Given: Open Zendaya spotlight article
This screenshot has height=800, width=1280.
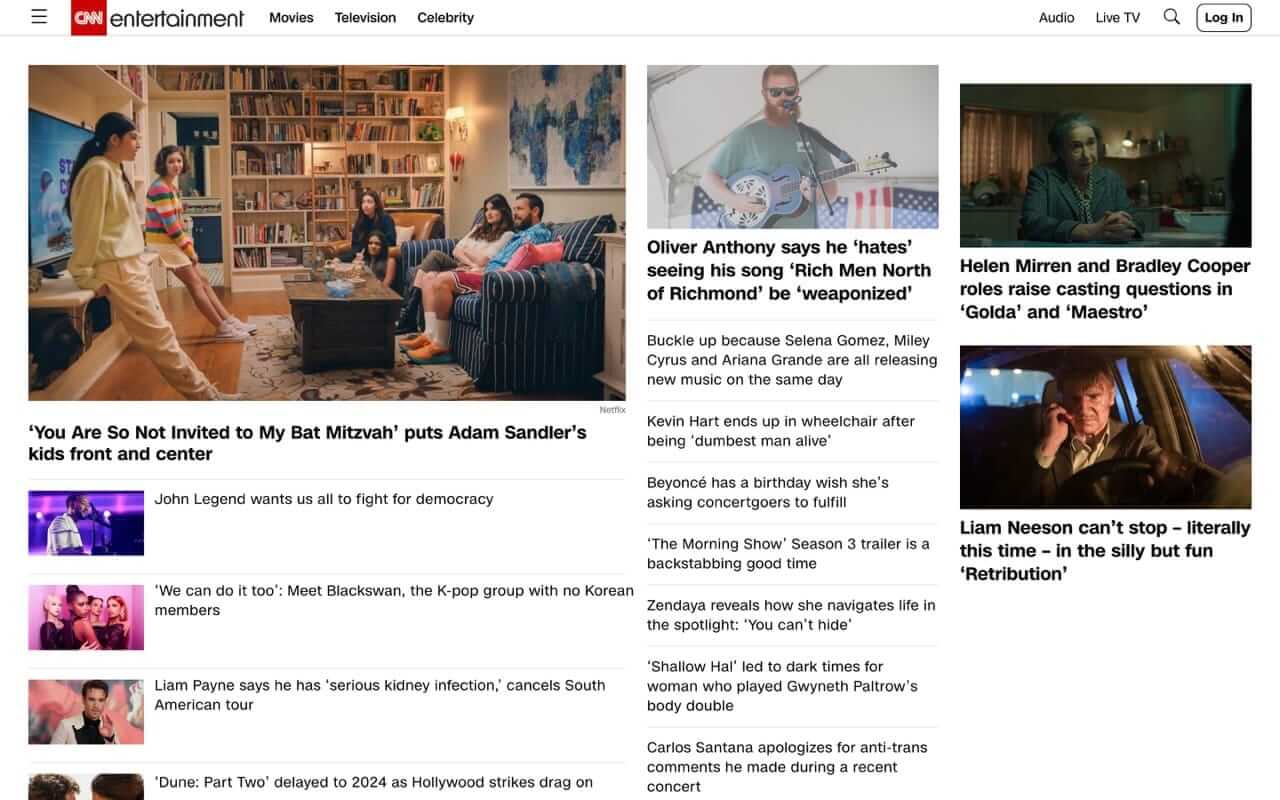Looking at the screenshot, I should (791, 615).
